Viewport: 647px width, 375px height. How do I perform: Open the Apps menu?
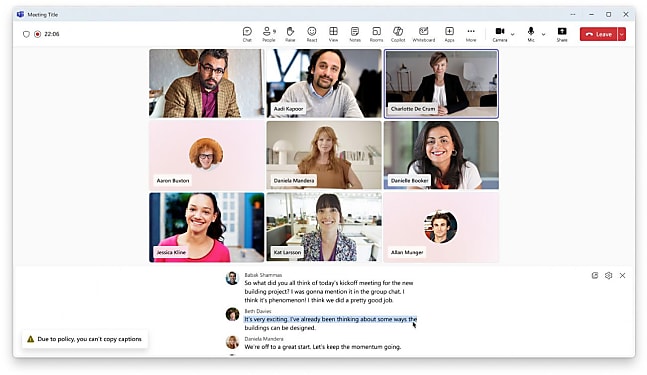coord(449,34)
